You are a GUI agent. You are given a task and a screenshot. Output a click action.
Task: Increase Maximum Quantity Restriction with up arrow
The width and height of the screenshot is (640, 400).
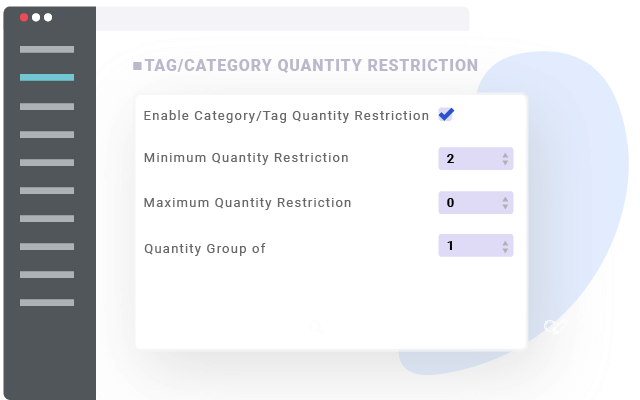click(x=506, y=199)
